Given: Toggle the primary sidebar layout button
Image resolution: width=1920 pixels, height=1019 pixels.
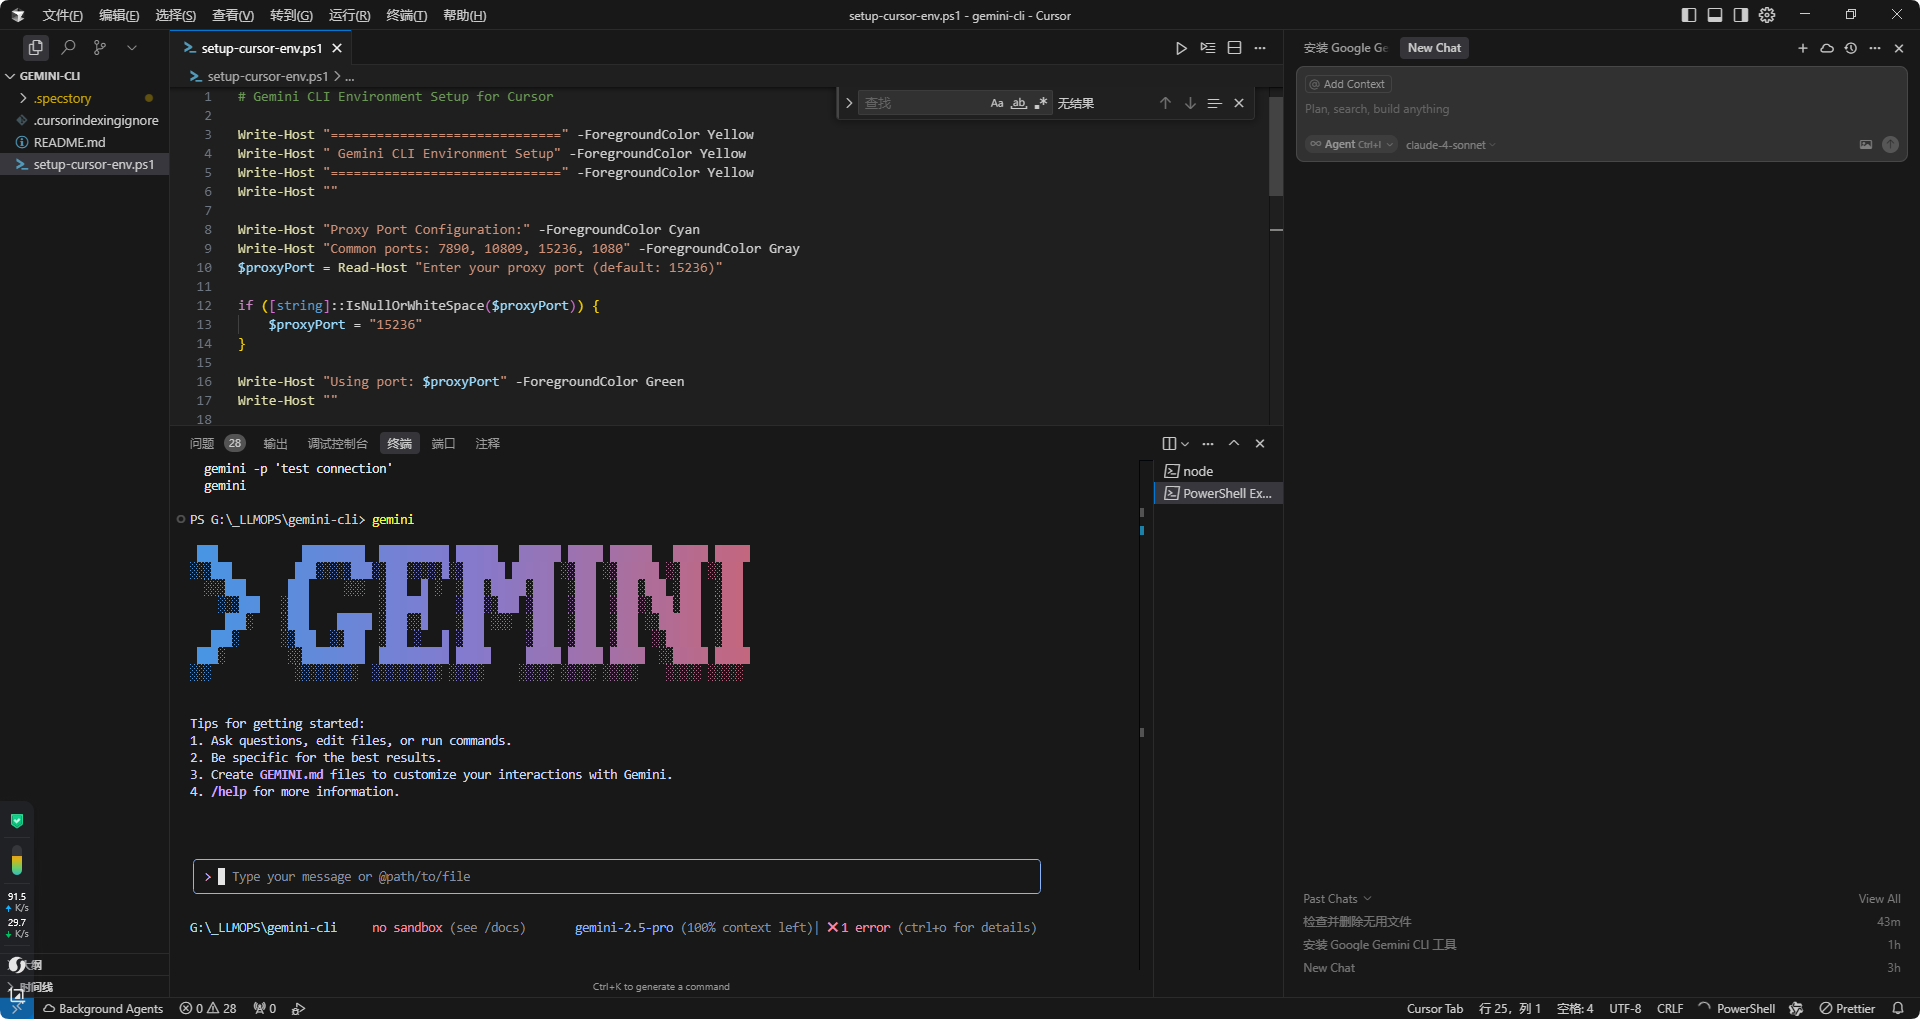Looking at the screenshot, I should [x=1689, y=15].
